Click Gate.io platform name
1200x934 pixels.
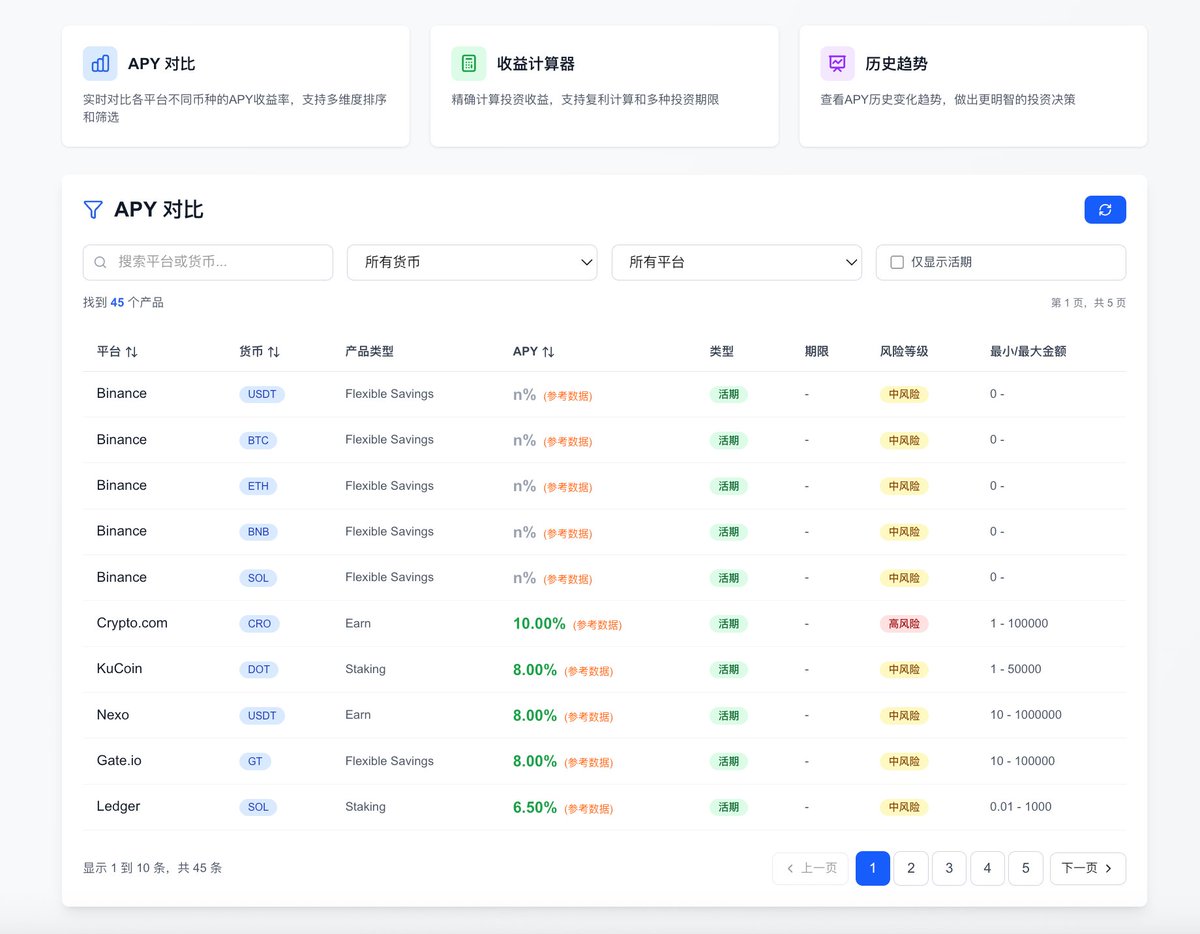click(x=119, y=761)
